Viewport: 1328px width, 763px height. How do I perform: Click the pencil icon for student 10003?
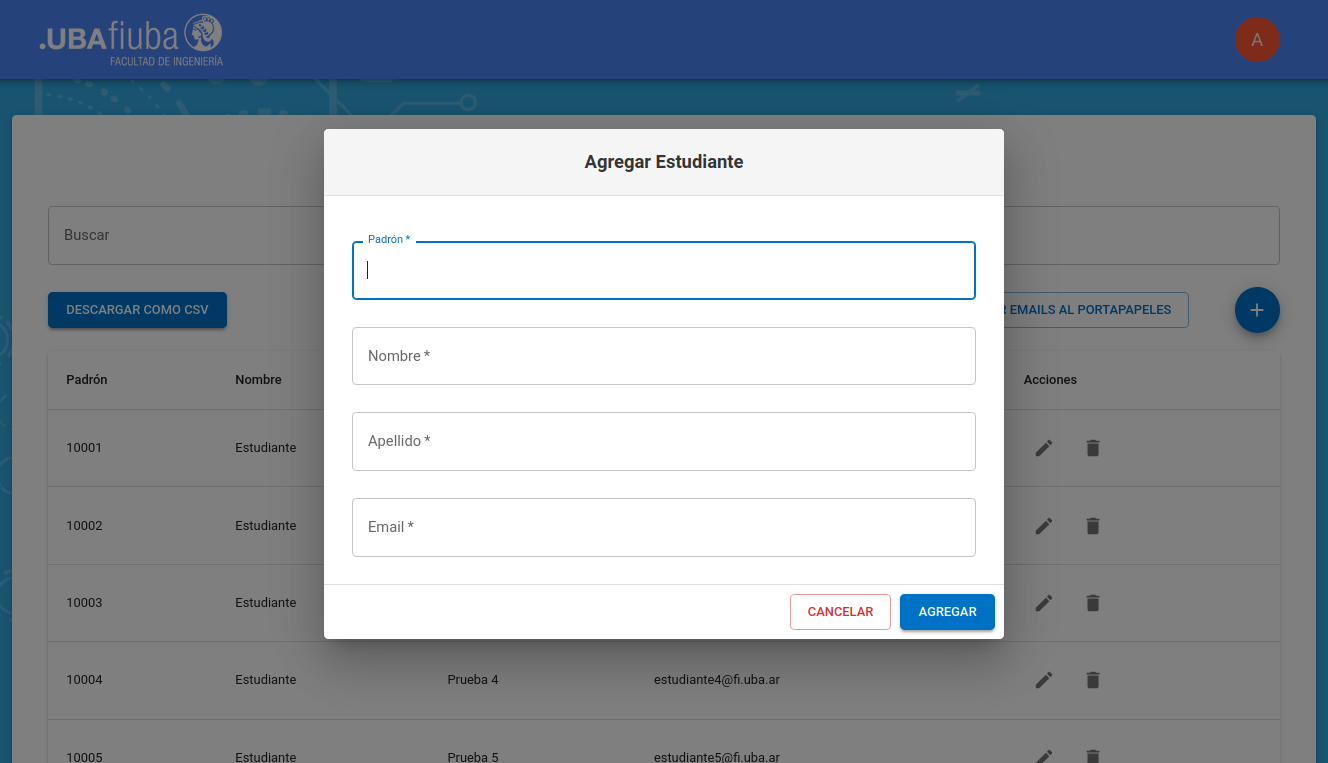[1043, 603]
